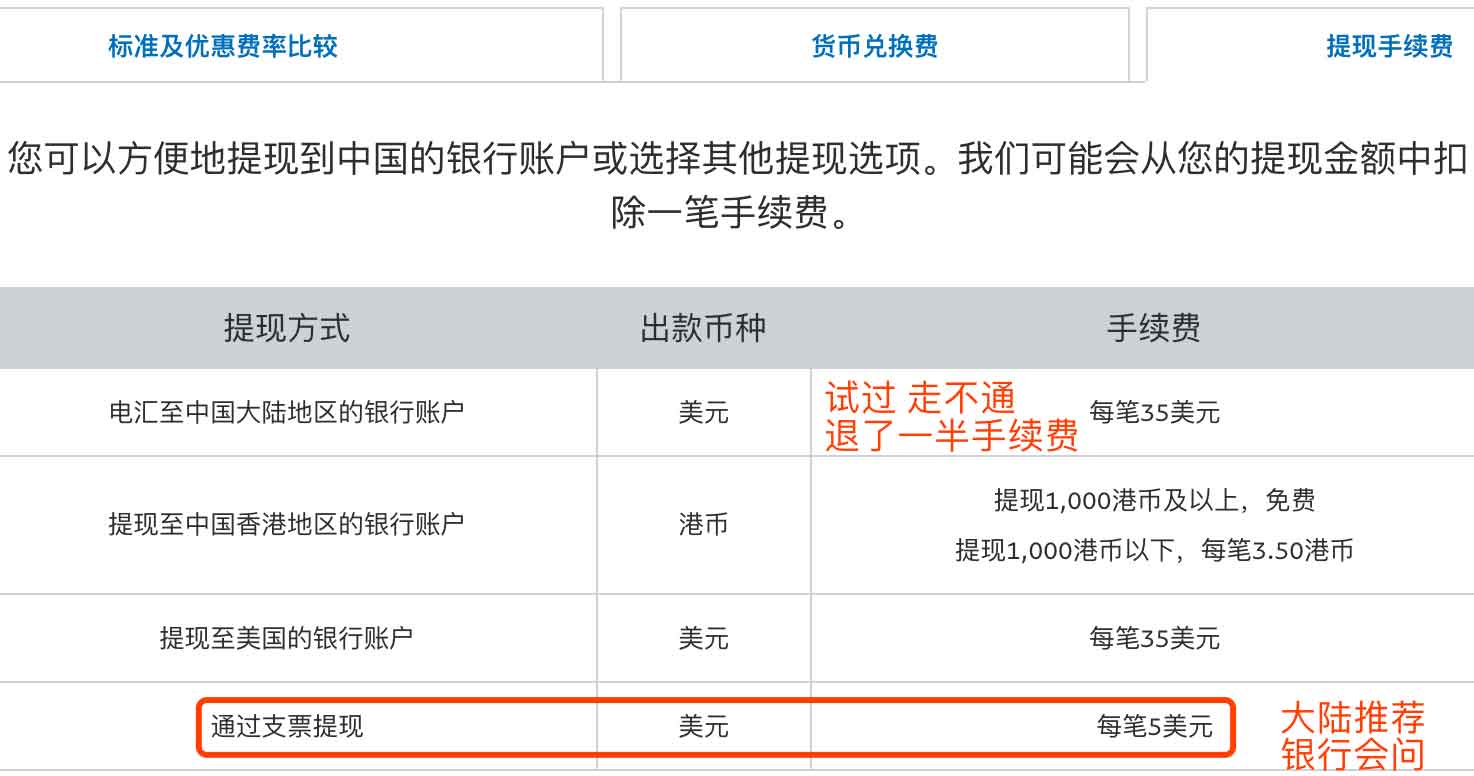Viewport: 1474px width, 776px height.
Task: Select the 提现至美国的银行账户 row label
Action: click(286, 638)
